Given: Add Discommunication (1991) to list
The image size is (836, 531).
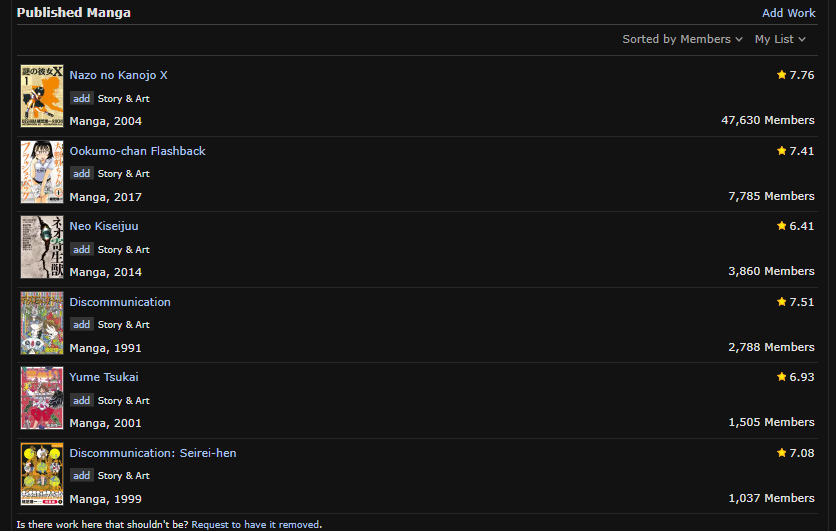Looking at the screenshot, I should coord(82,325).
